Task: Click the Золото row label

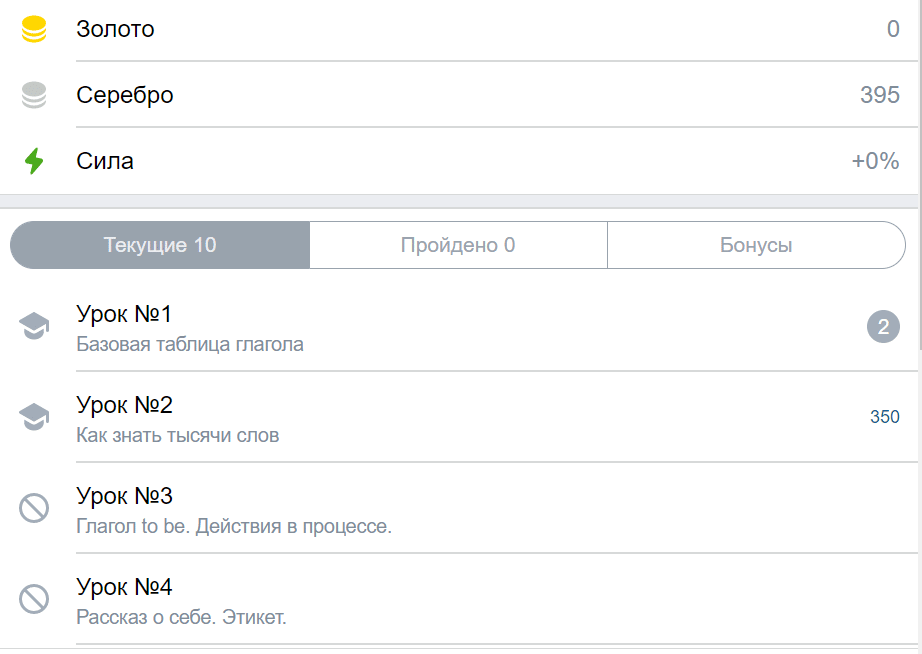Action: [x=115, y=29]
